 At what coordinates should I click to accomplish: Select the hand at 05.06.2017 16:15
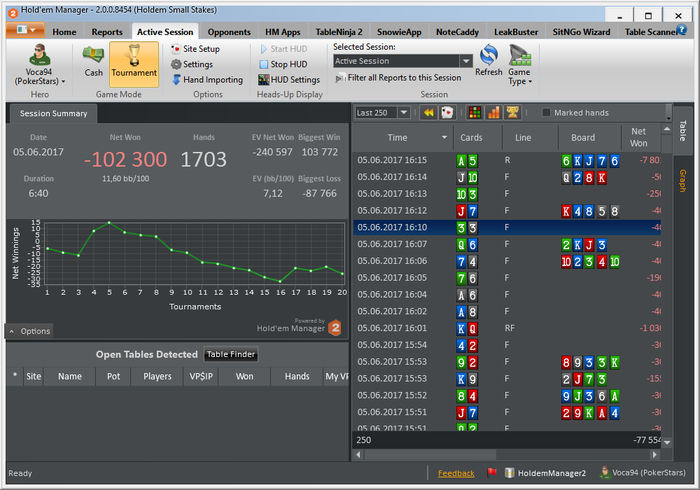pos(507,160)
